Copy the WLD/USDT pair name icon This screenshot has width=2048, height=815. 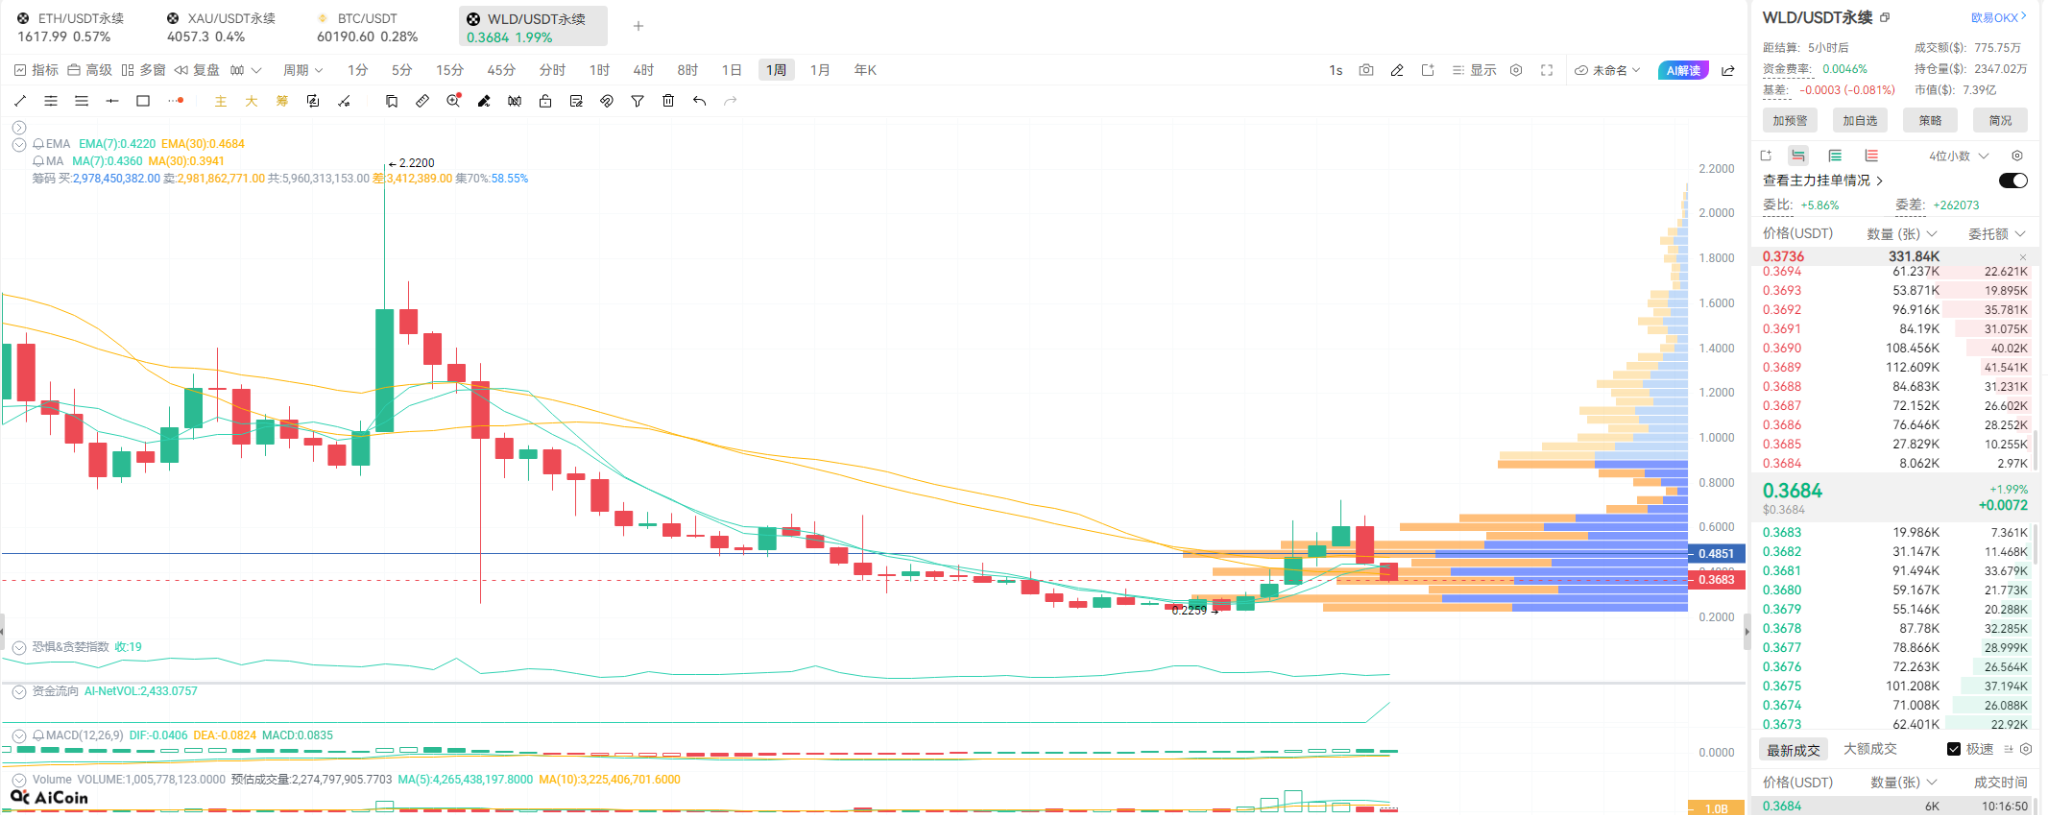click(1885, 18)
